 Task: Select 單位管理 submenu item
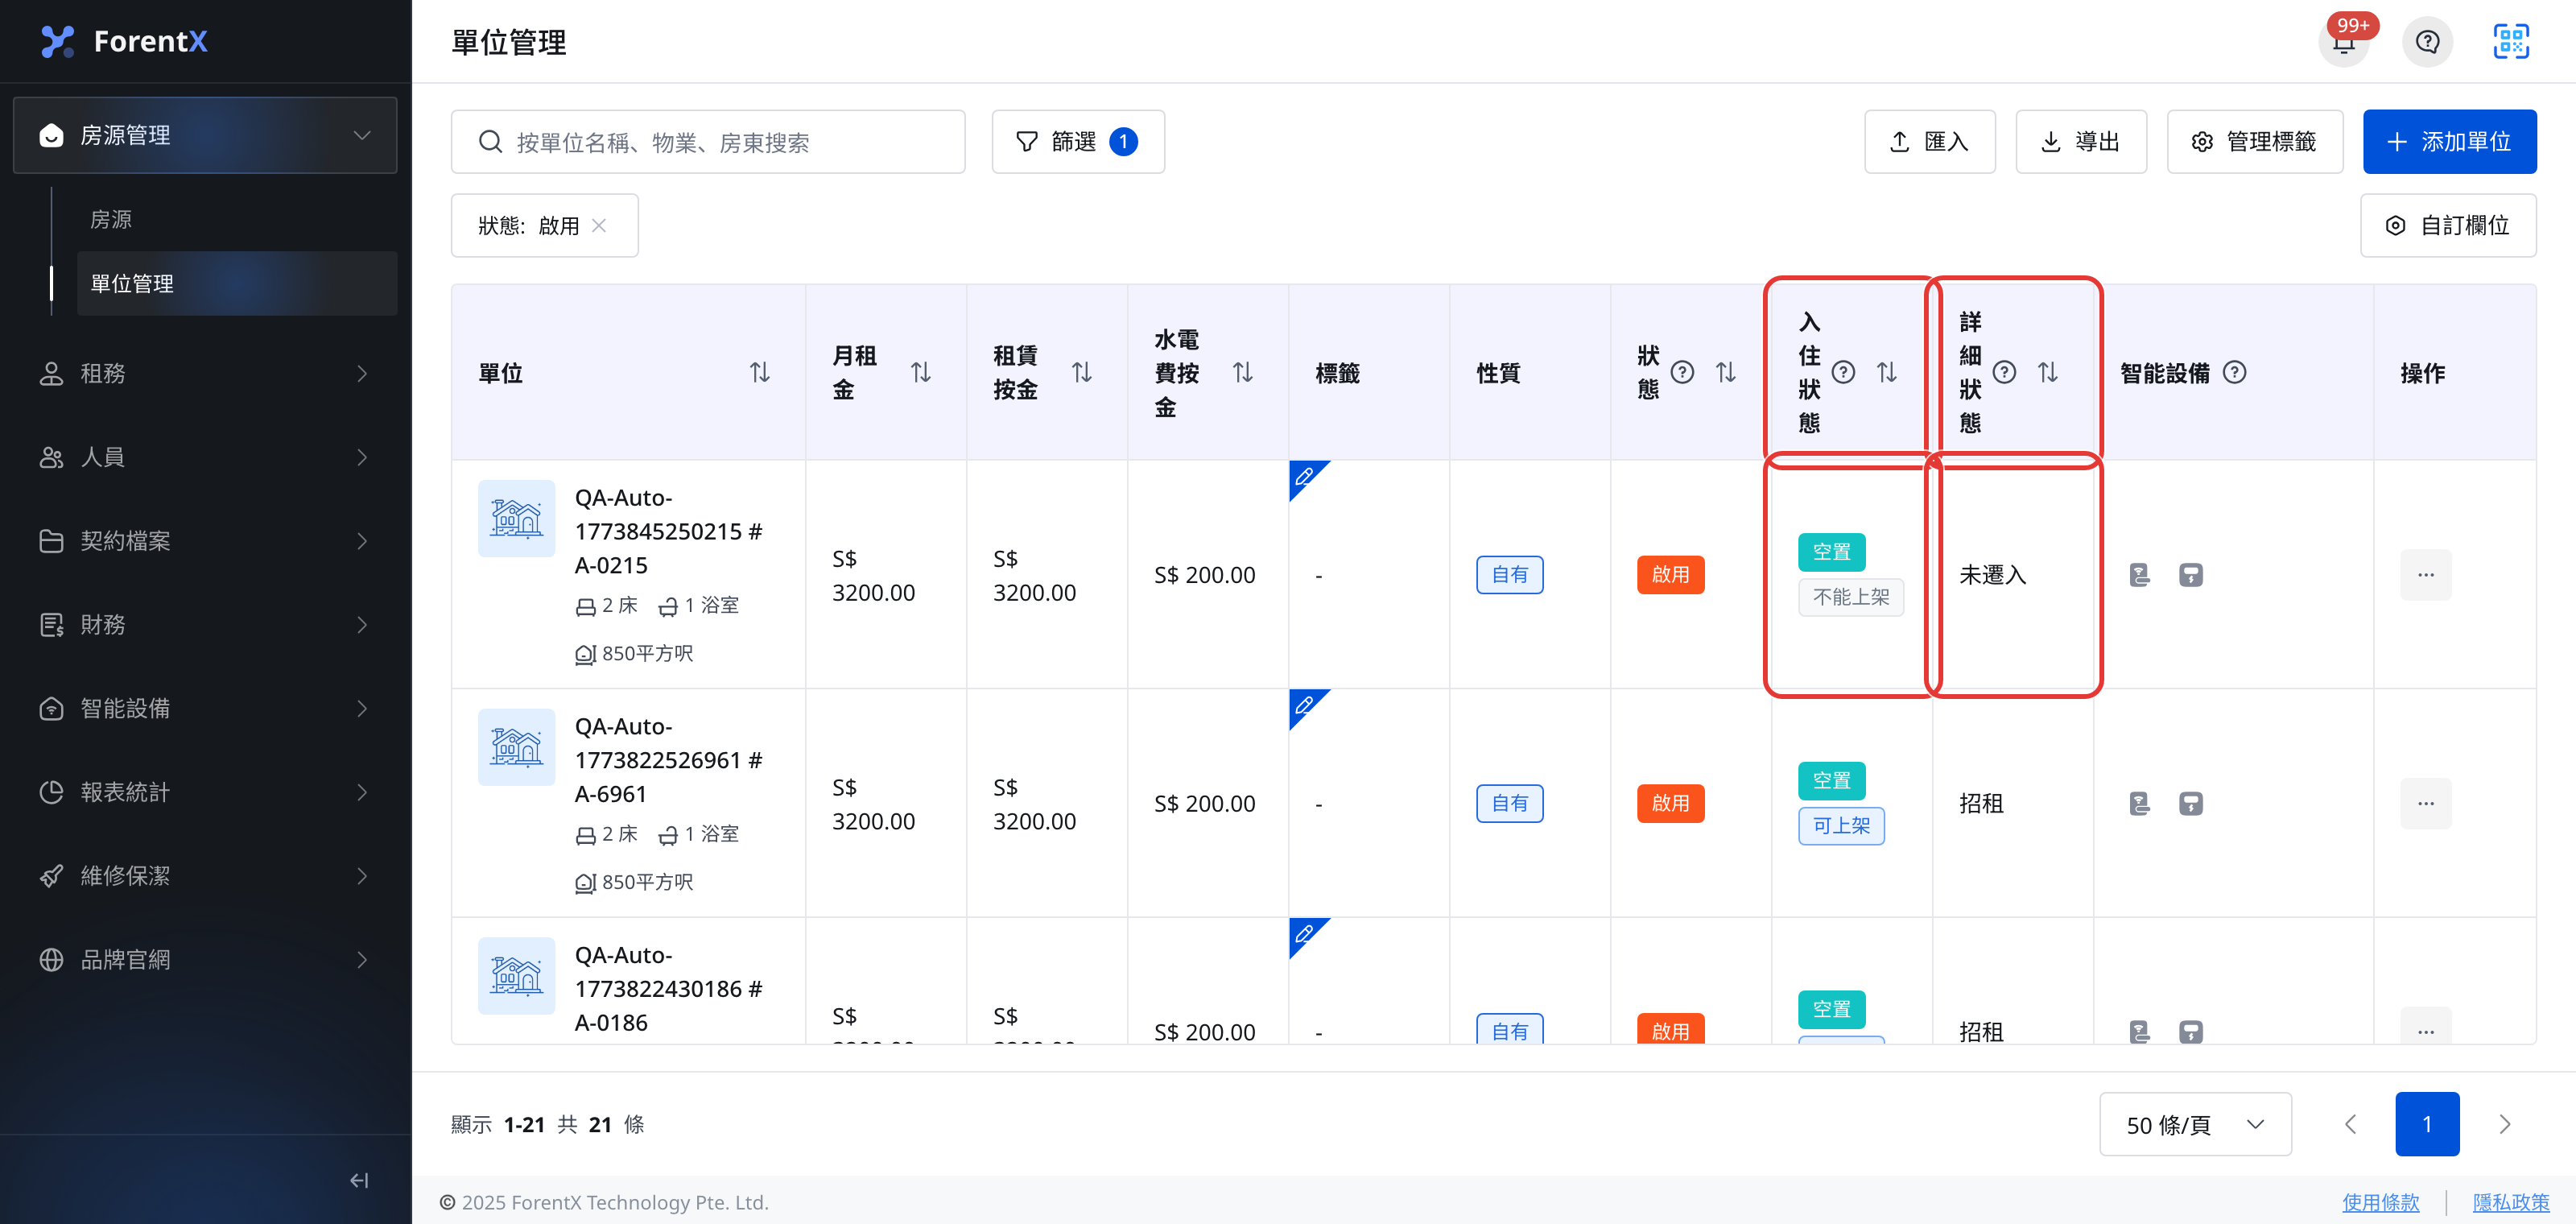[x=237, y=284]
